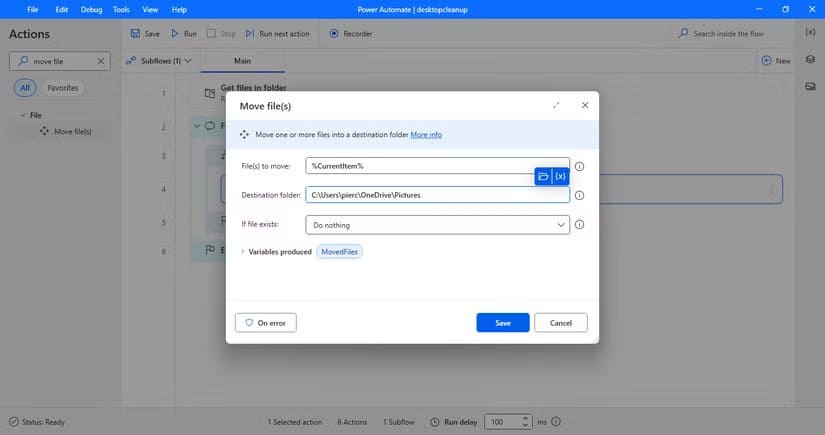Cancel the Move file(s) dialog
825x435 pixels.
pyautogui.click(x=561, y=323)
